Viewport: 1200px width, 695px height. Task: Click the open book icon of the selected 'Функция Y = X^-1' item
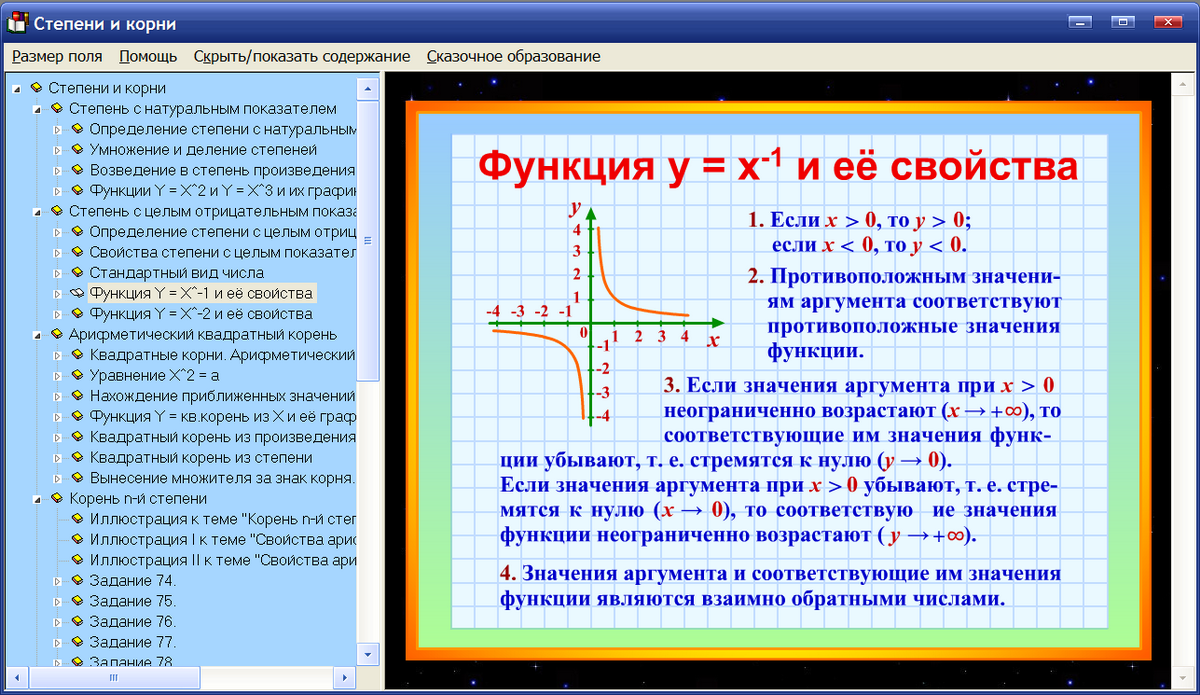[x=77, y=293]
